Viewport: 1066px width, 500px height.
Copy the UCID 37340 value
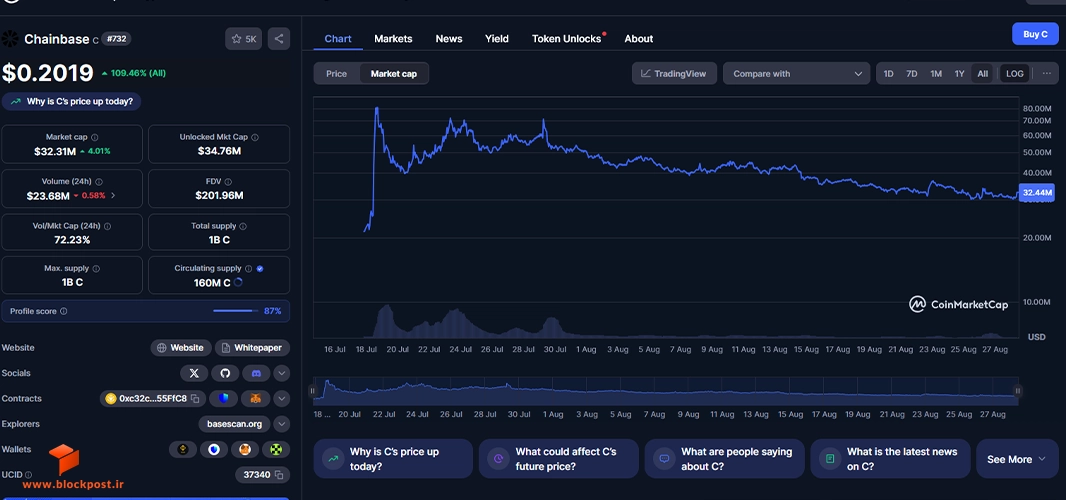click(x=279, y=474)
